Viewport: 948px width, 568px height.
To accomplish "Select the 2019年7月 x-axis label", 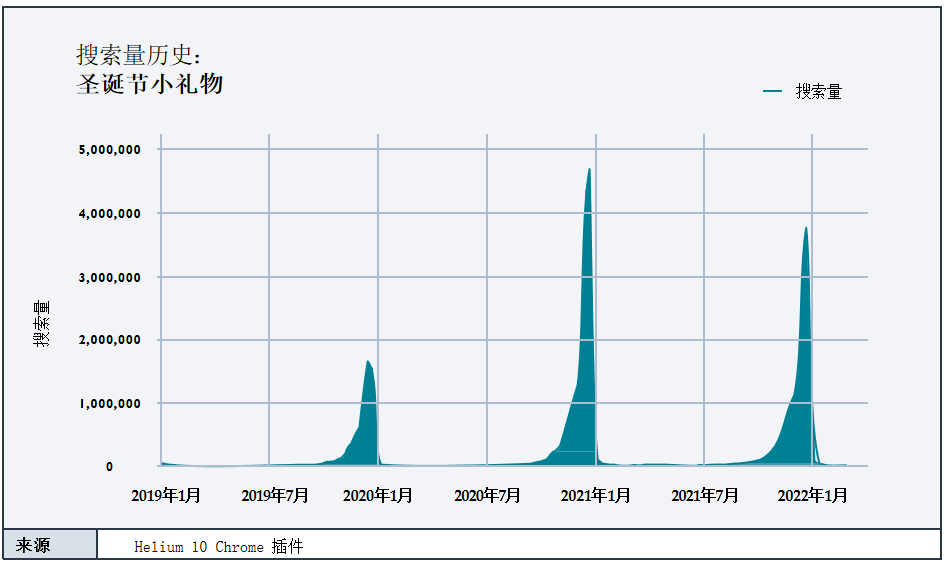I will pos(275,495).
